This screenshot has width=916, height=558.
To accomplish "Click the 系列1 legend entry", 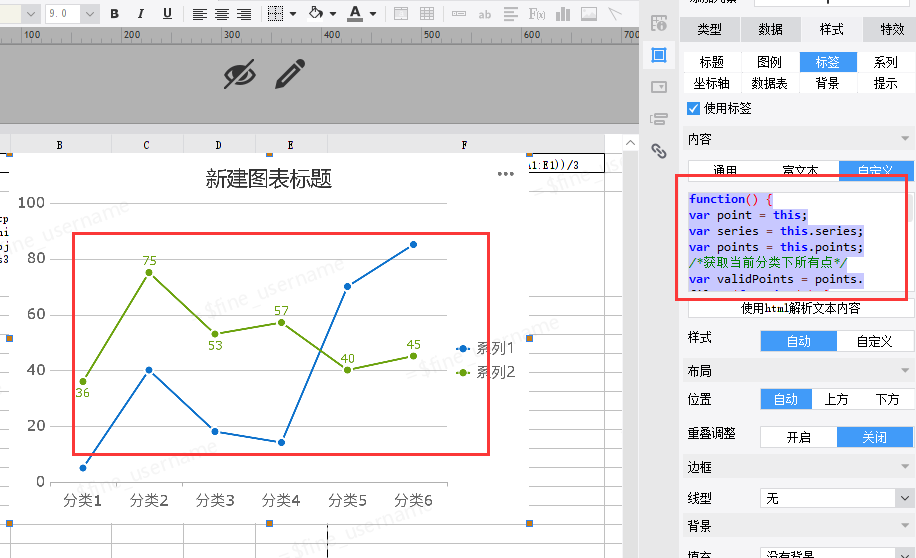I will pyautogui.click(x=485, y=348).
